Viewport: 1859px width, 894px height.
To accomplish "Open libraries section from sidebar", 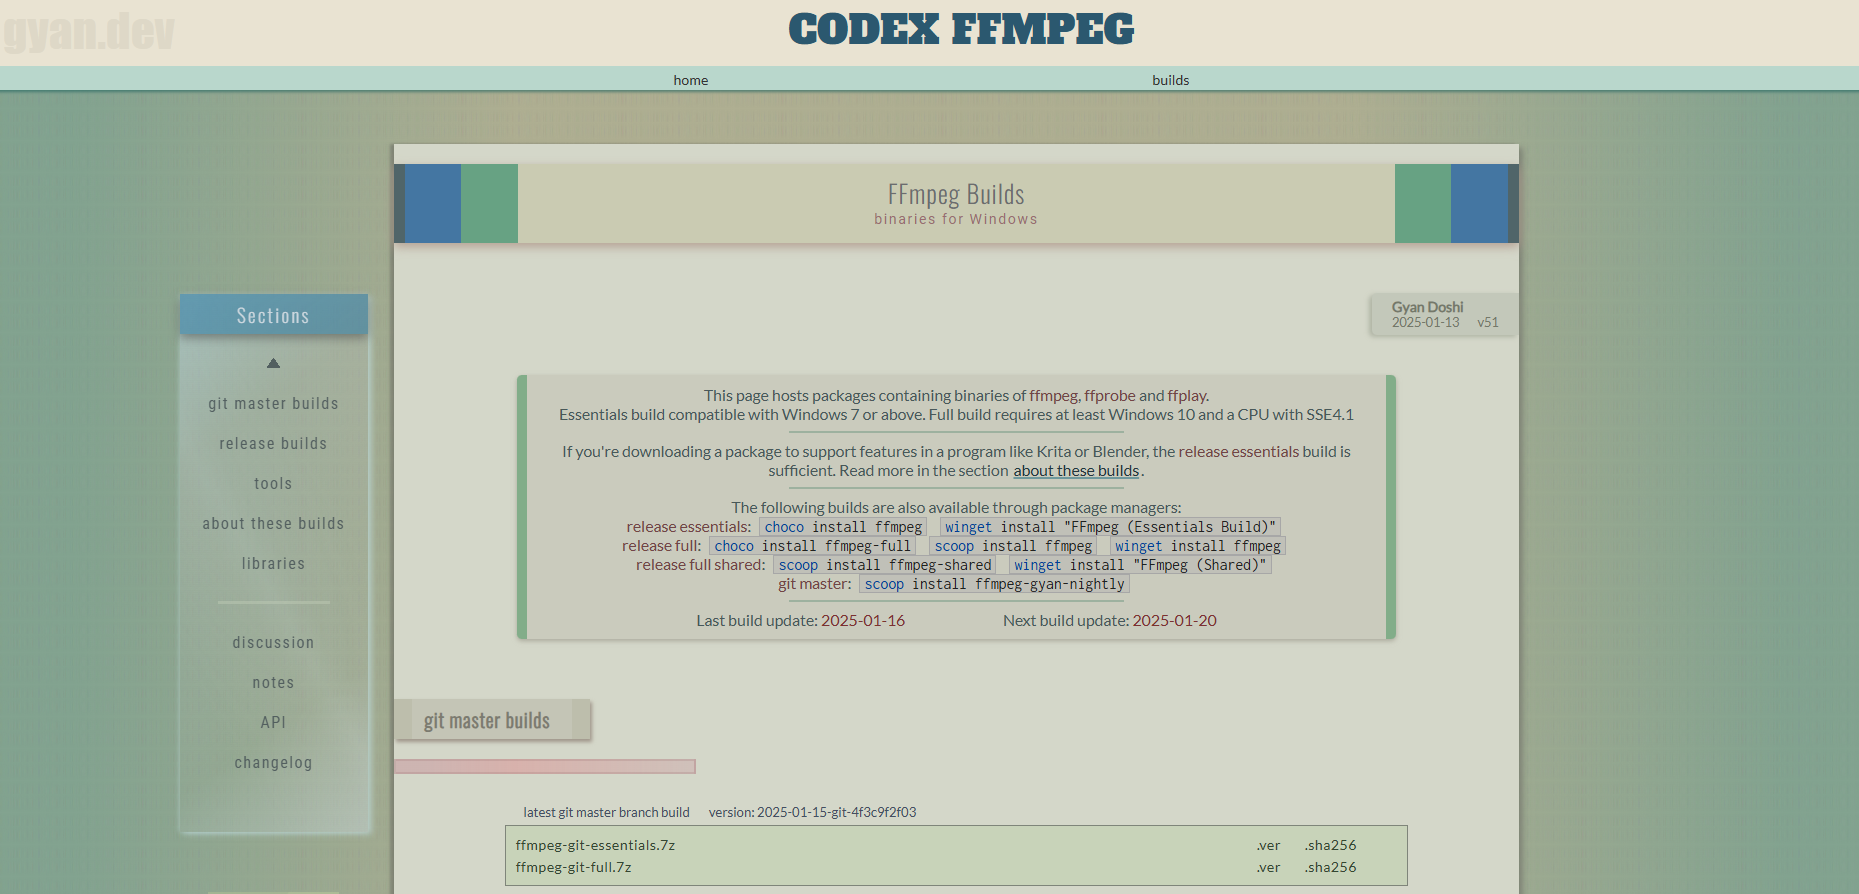I will coord(273,563).
